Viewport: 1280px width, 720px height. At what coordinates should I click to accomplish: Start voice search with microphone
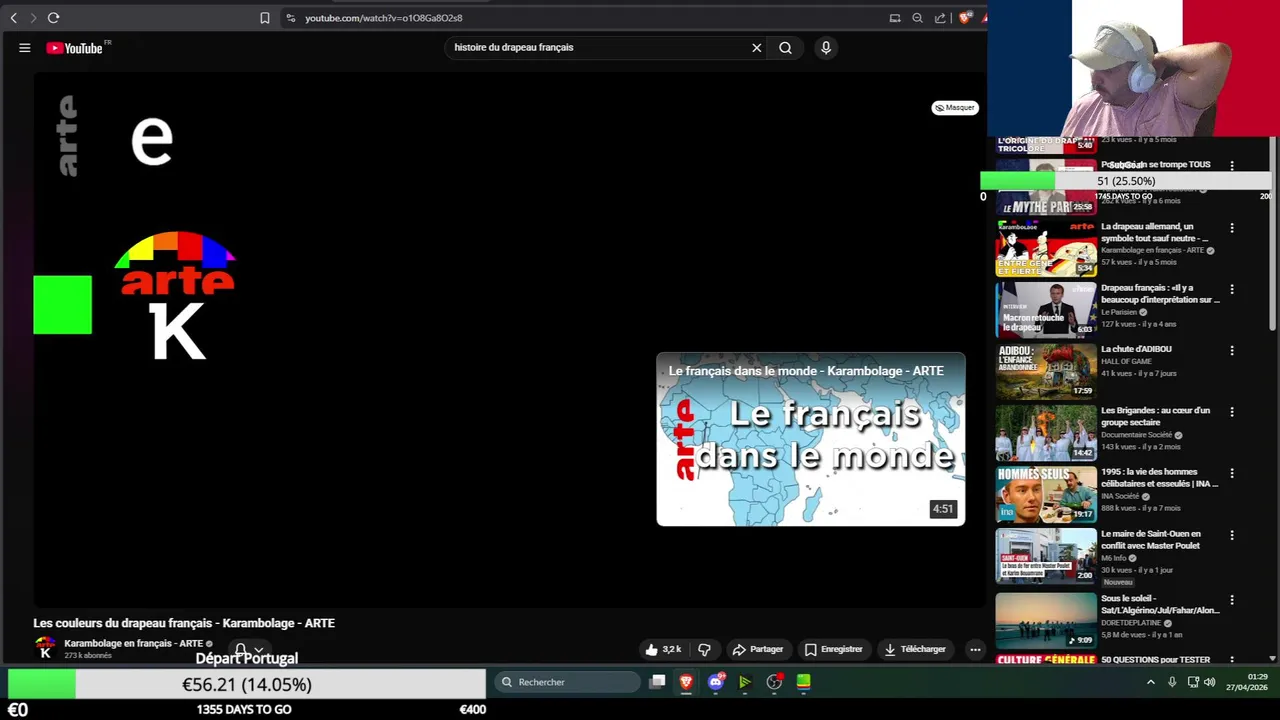826,47
